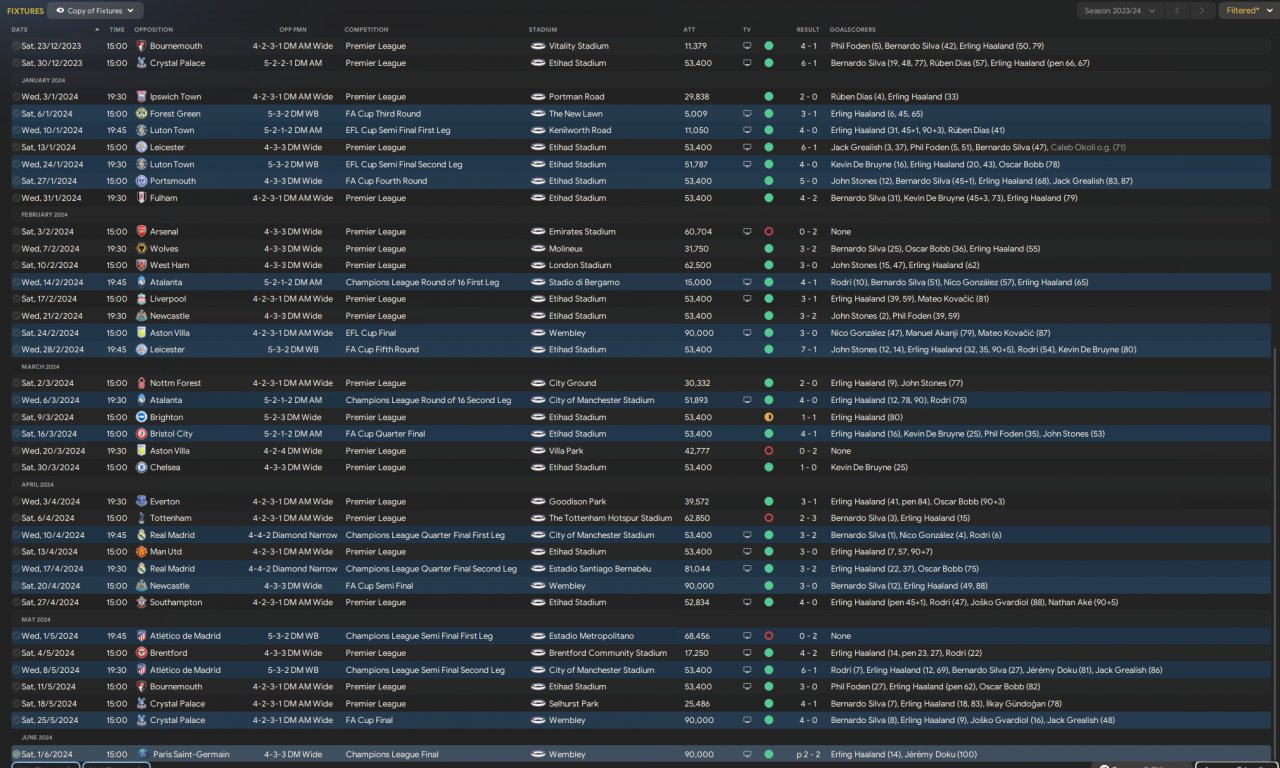Click the Arsenal club badge

tap(141, 232)
